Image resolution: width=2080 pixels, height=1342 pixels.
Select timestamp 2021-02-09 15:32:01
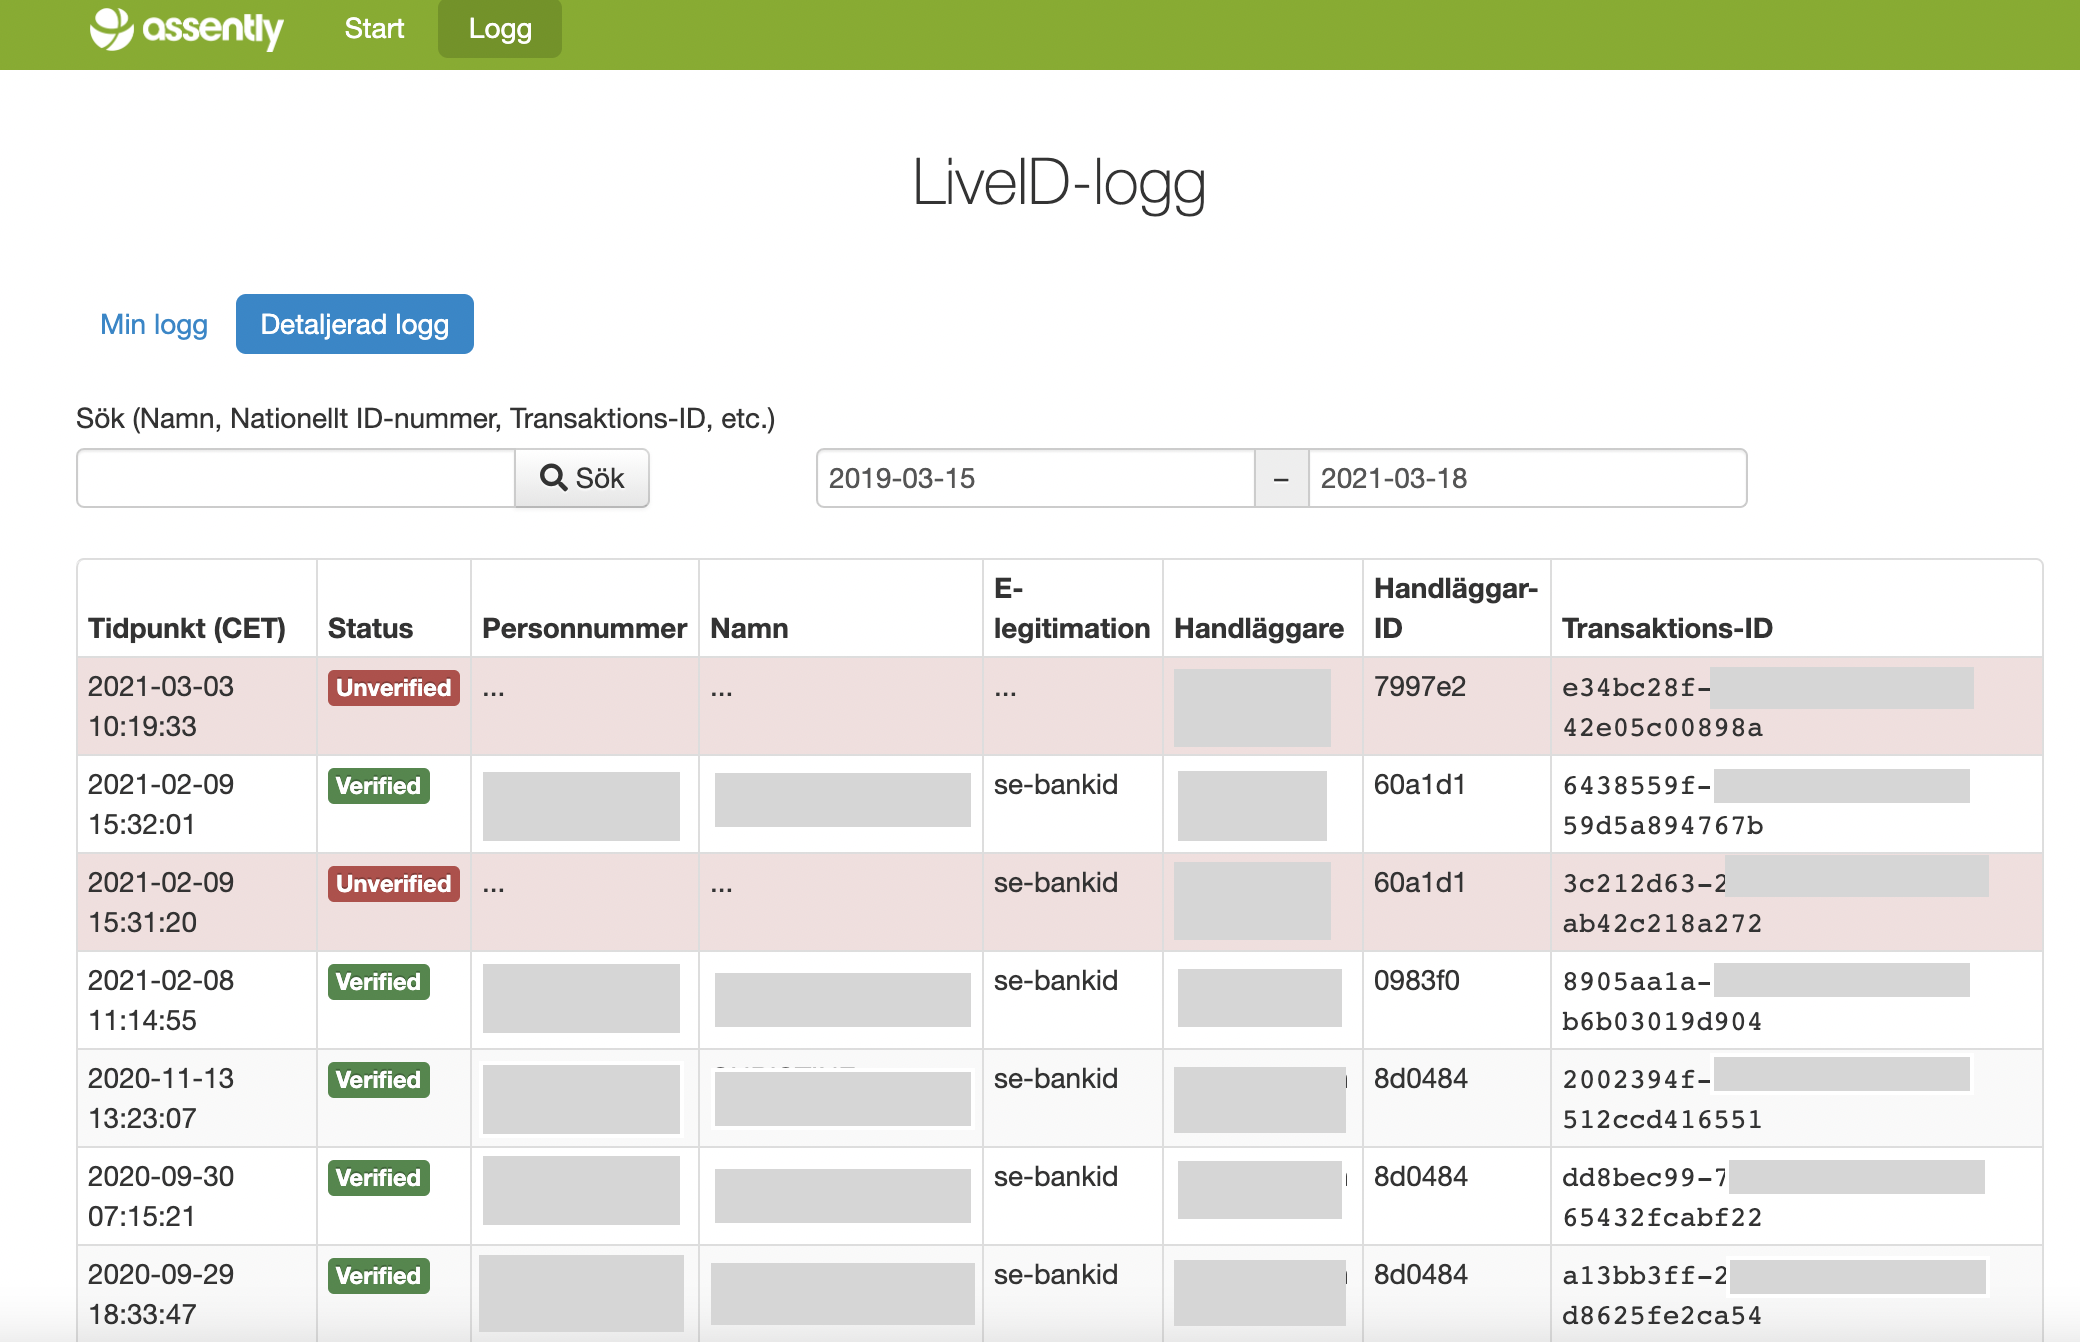[161, 804]
